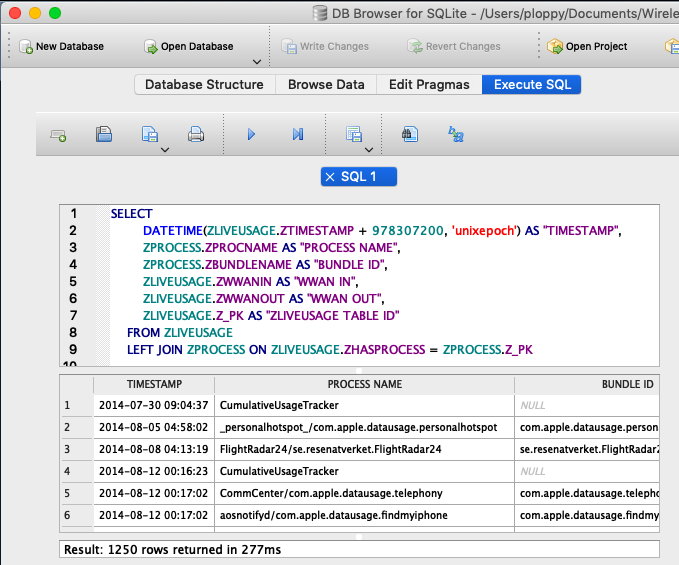Execute current line icon
Viewport: 679px width, 565px height.
tap(297, 134)
